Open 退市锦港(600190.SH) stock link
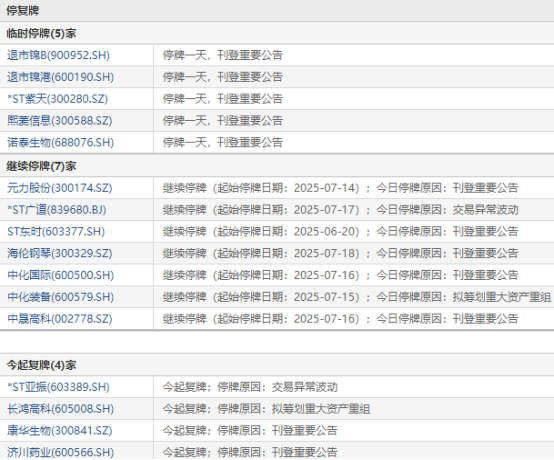Viewport: 554px width, 460px height. click(60, 77)
